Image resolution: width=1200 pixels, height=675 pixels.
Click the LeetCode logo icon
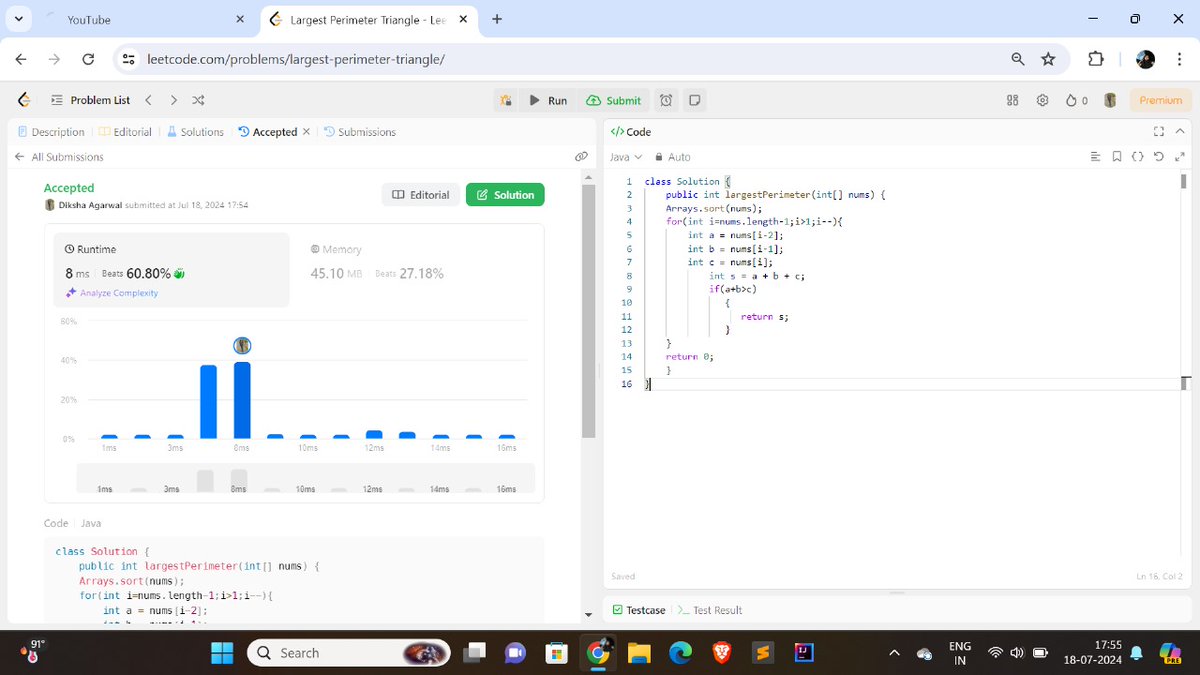tap(24, 100)
